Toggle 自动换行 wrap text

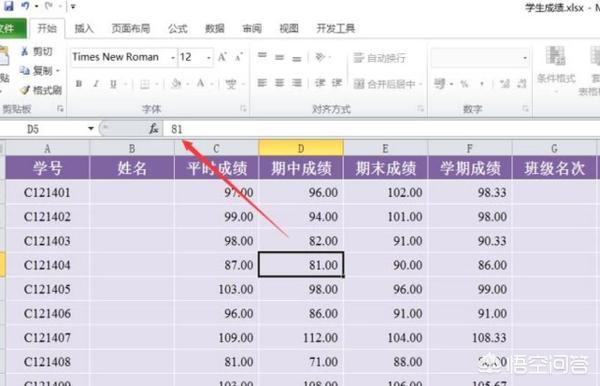point(379,58)
